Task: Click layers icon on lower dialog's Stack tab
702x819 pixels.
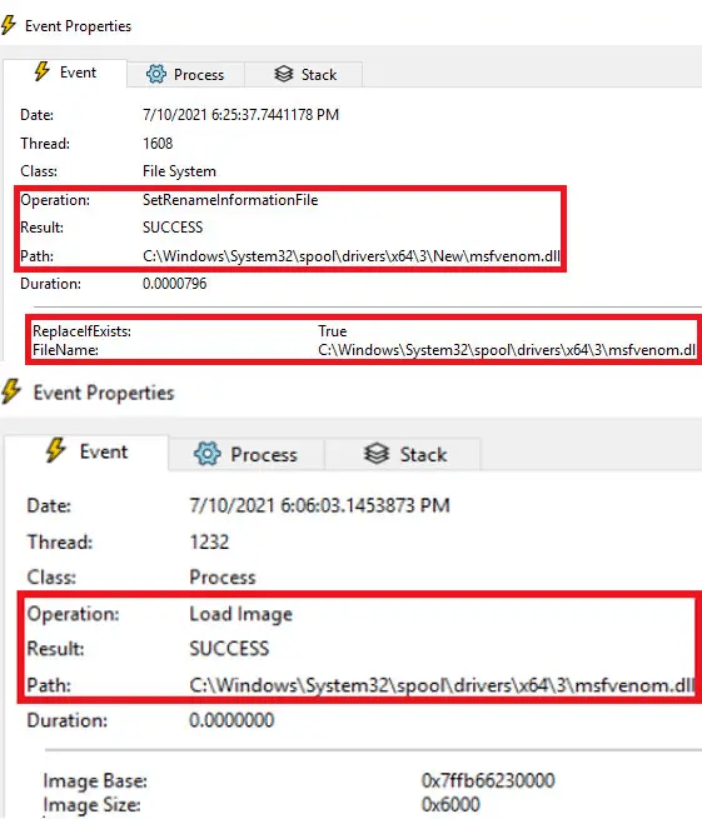Action: 376,455
